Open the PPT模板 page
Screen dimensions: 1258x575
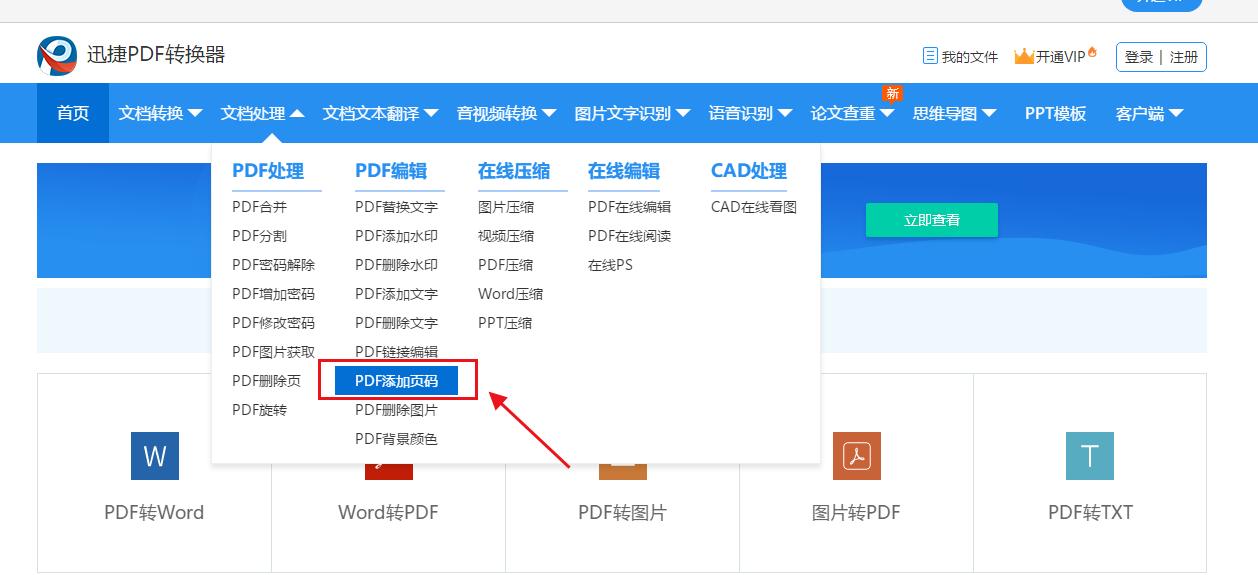click(1055, 113)
